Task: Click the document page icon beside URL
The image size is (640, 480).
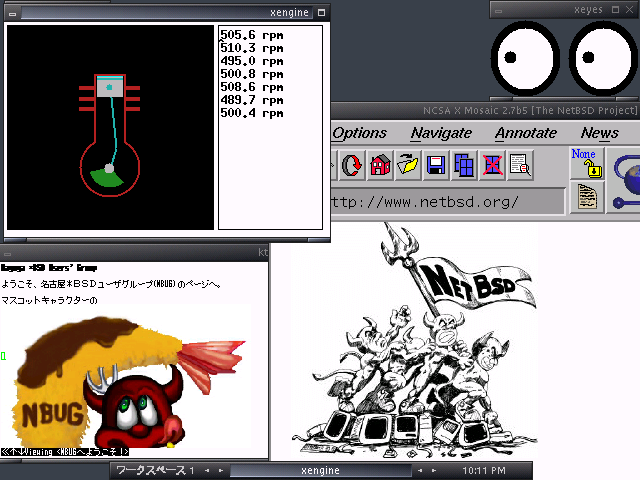Action: 587,197
